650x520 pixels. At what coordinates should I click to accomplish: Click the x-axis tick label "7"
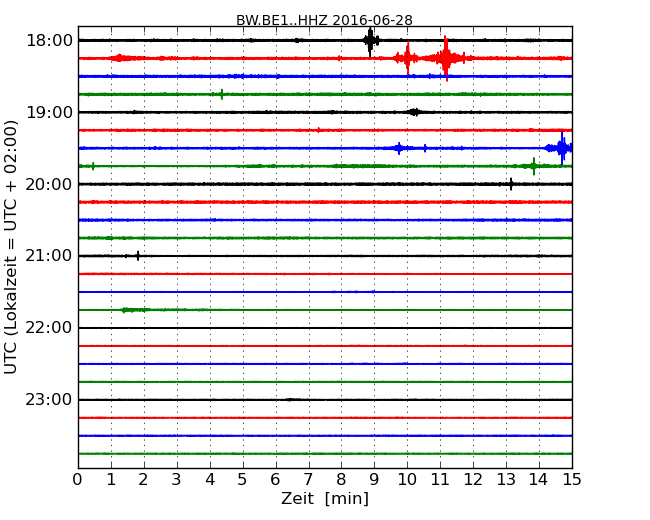(x=308, y=480)
